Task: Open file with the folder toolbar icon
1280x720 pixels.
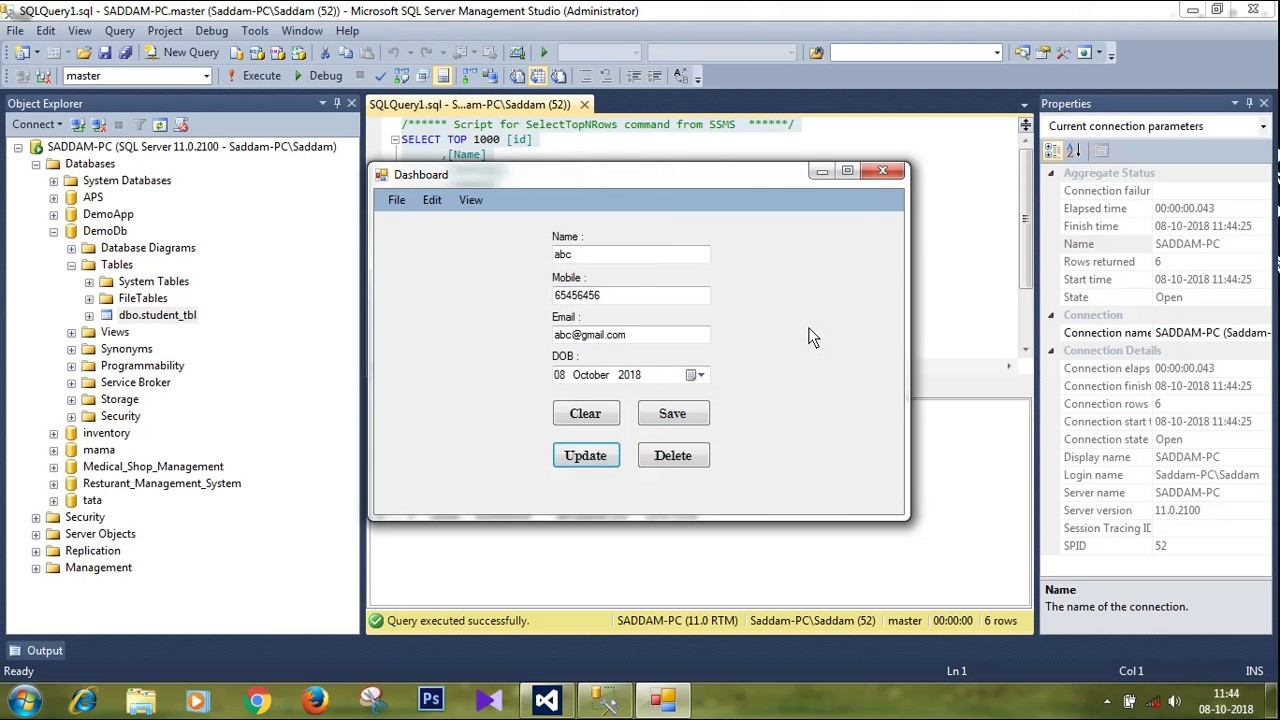Action: tap(84, 53)
